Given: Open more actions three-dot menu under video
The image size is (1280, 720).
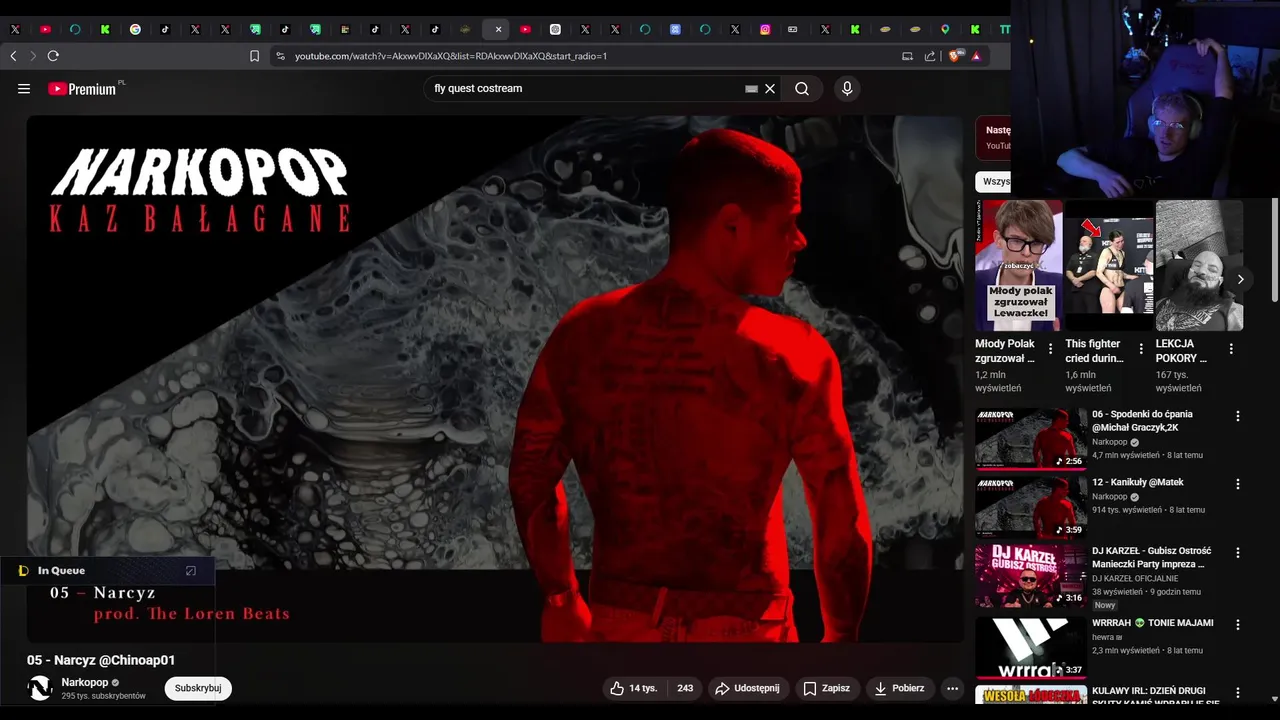Looking at the screenshot, I should [x=952, y=688].
